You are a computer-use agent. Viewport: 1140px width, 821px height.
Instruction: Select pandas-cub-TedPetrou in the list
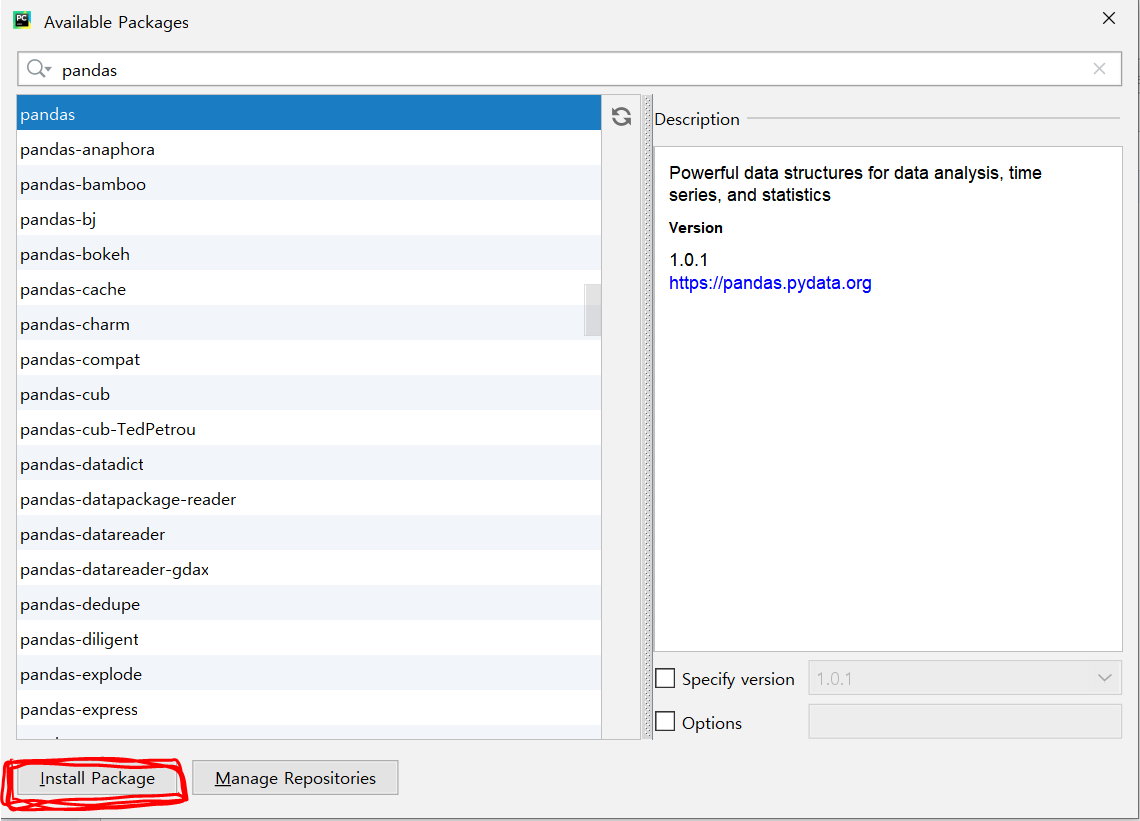pyautogui.click(x=309, y=428)
